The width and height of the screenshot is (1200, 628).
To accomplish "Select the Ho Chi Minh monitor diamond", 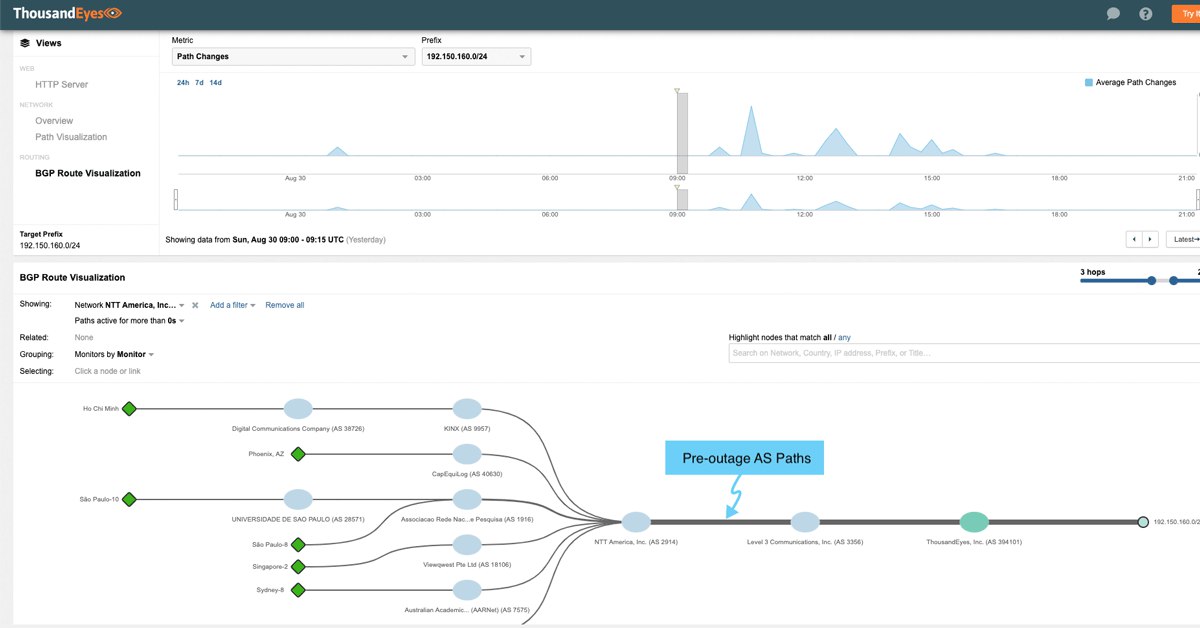I will point(128,409).
